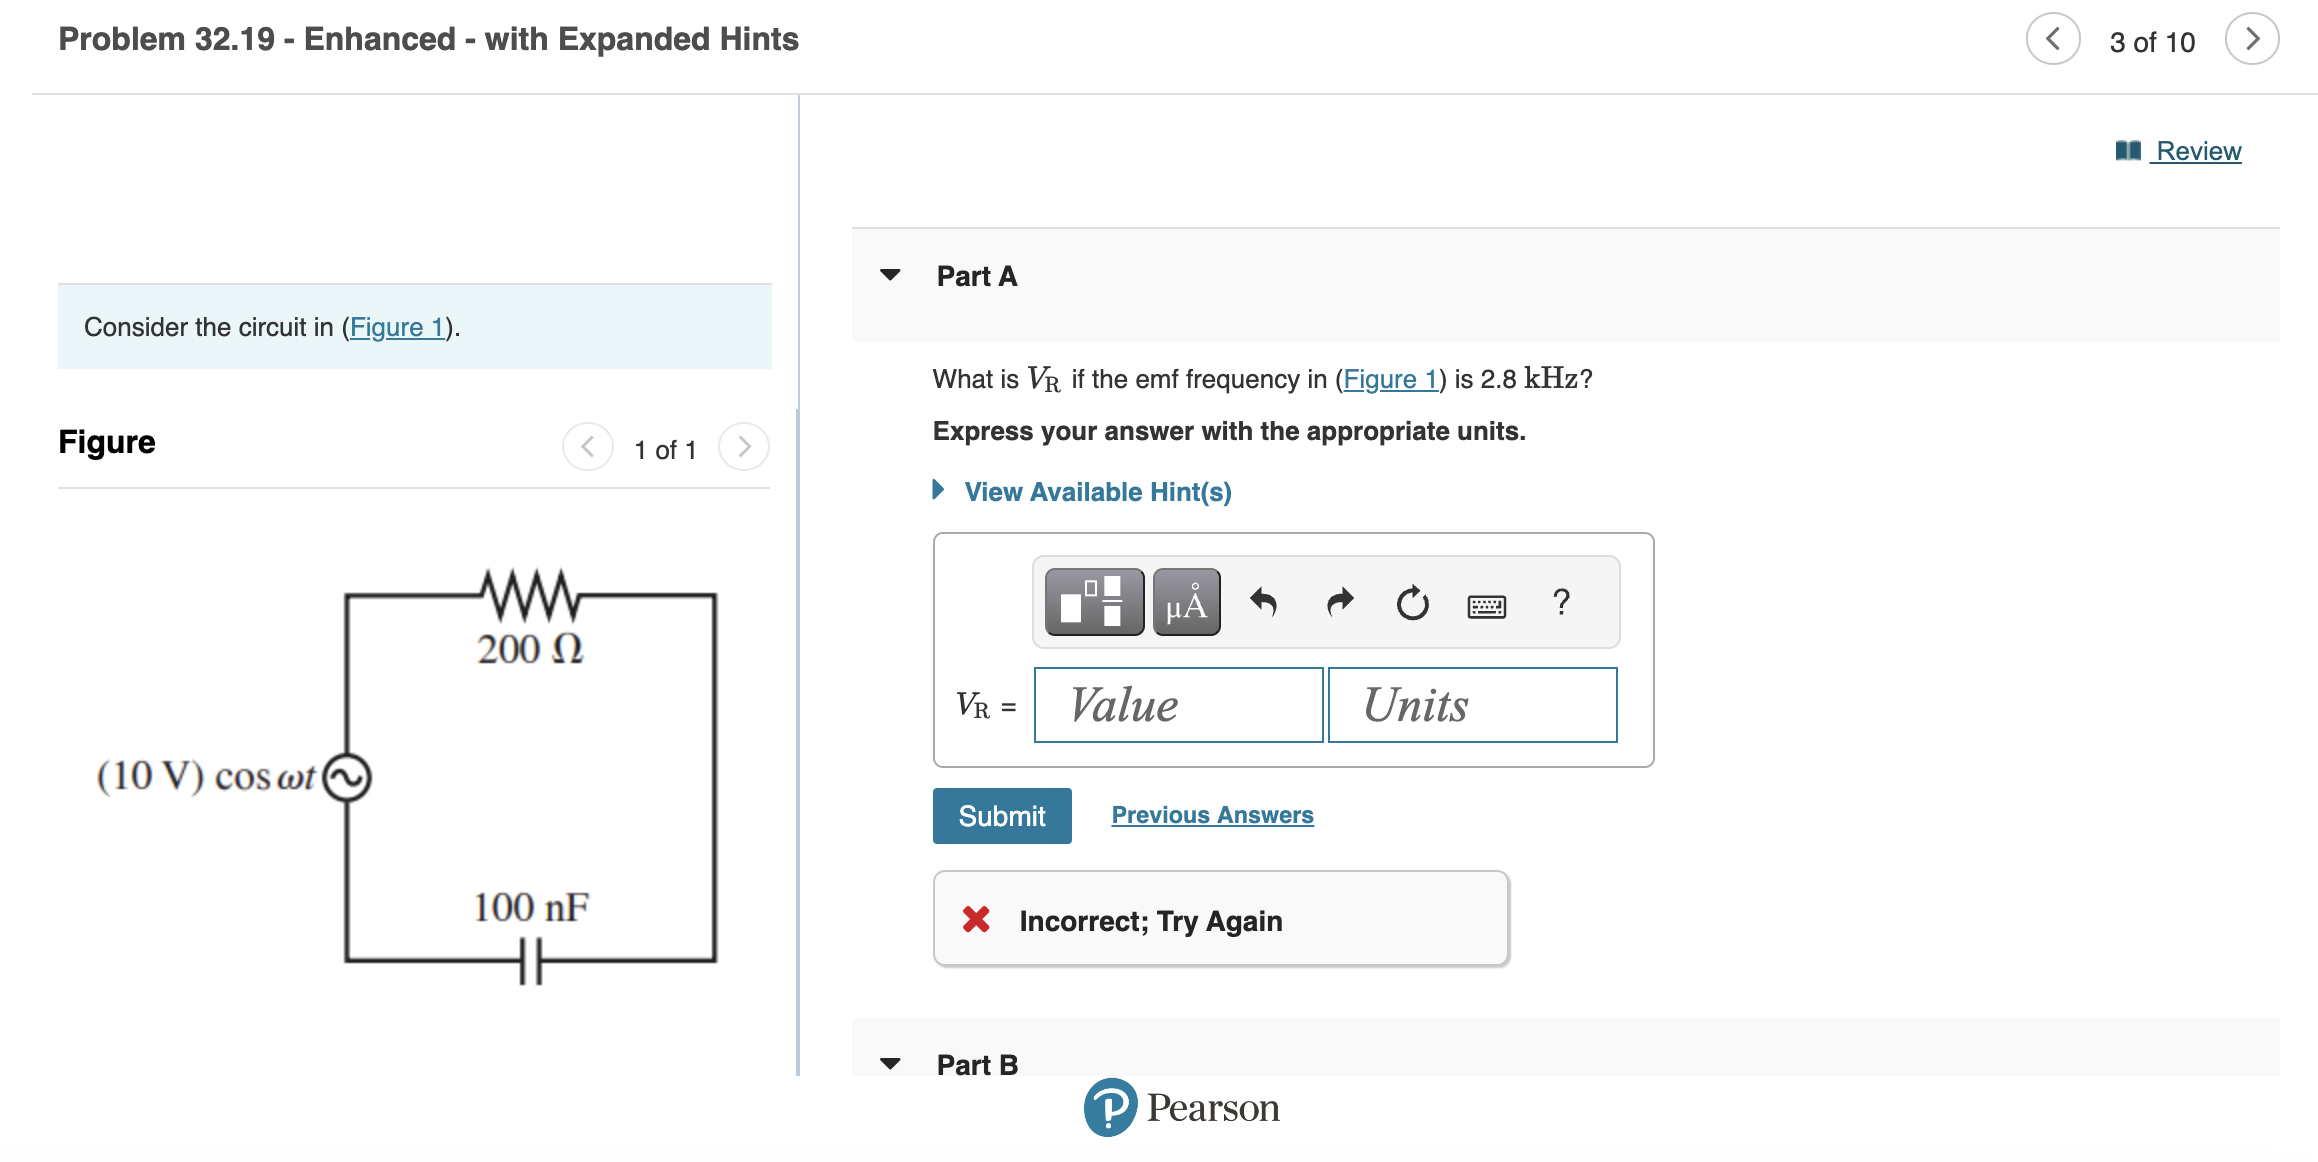Click the Units input field

coord(1471,705)
